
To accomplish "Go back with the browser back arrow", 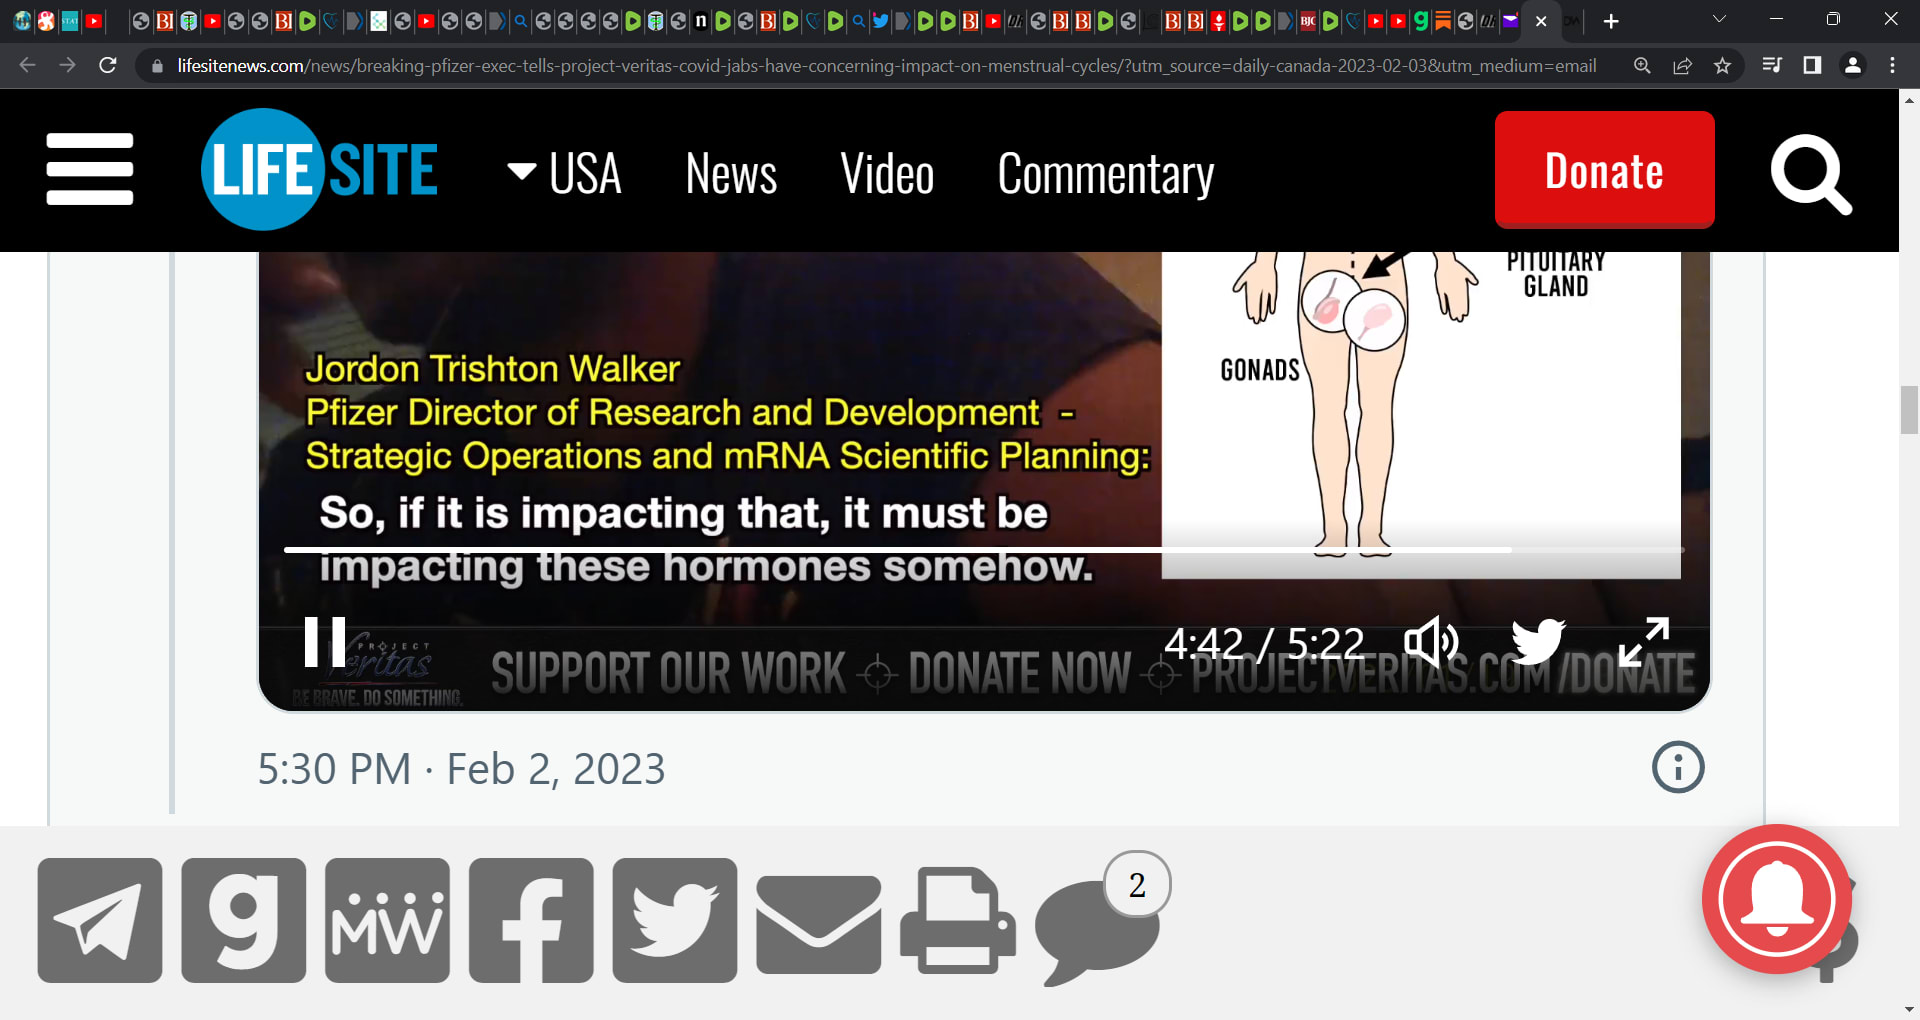I will (27, 65).
